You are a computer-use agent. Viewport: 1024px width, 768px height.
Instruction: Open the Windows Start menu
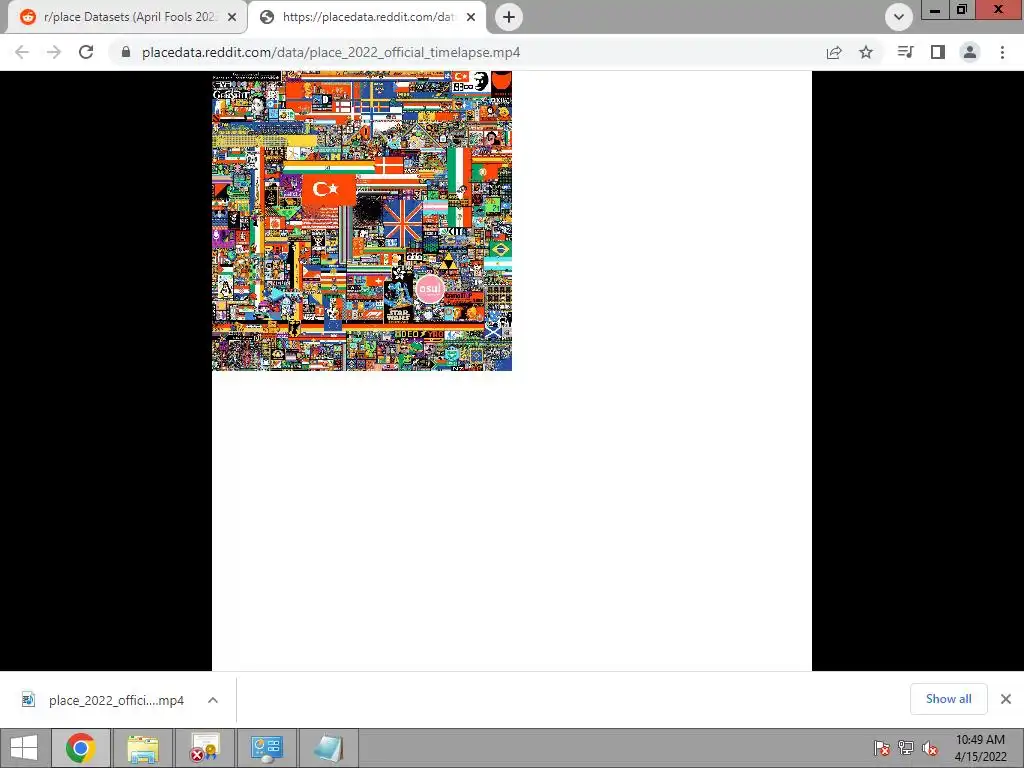tap(24, 748)
